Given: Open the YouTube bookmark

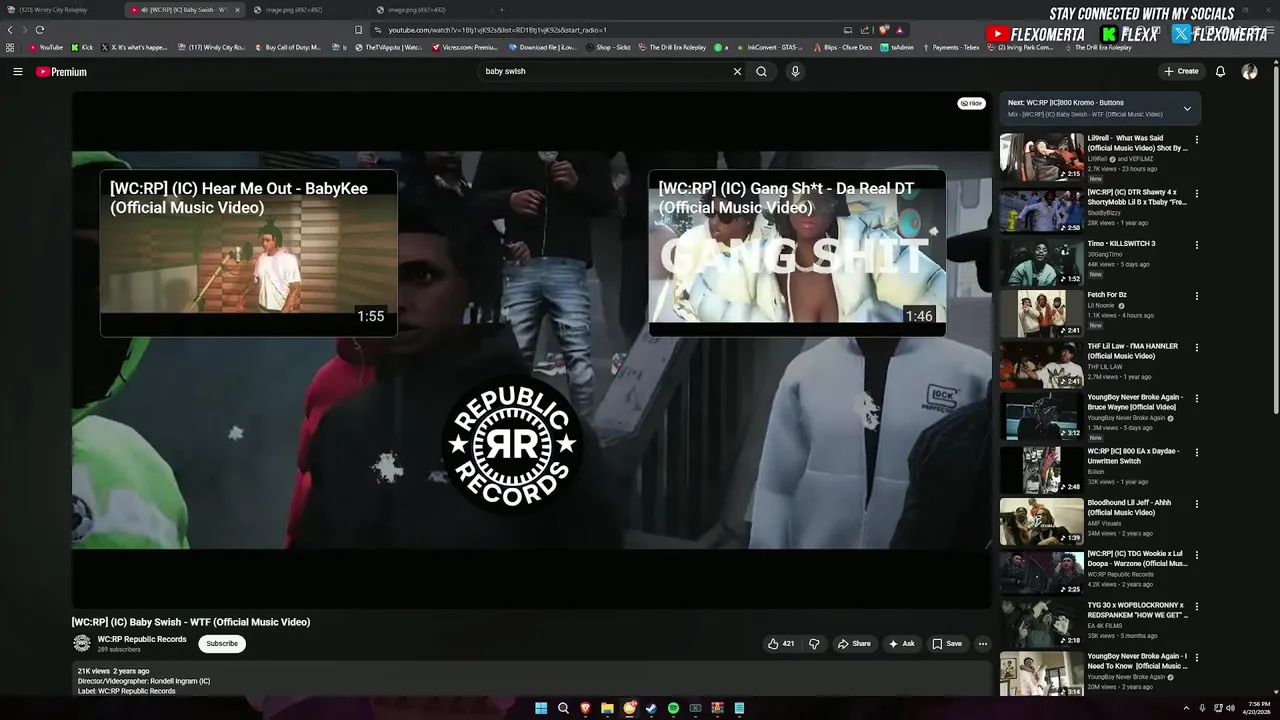Looking at the screenshot, I should tap(46, 47).
